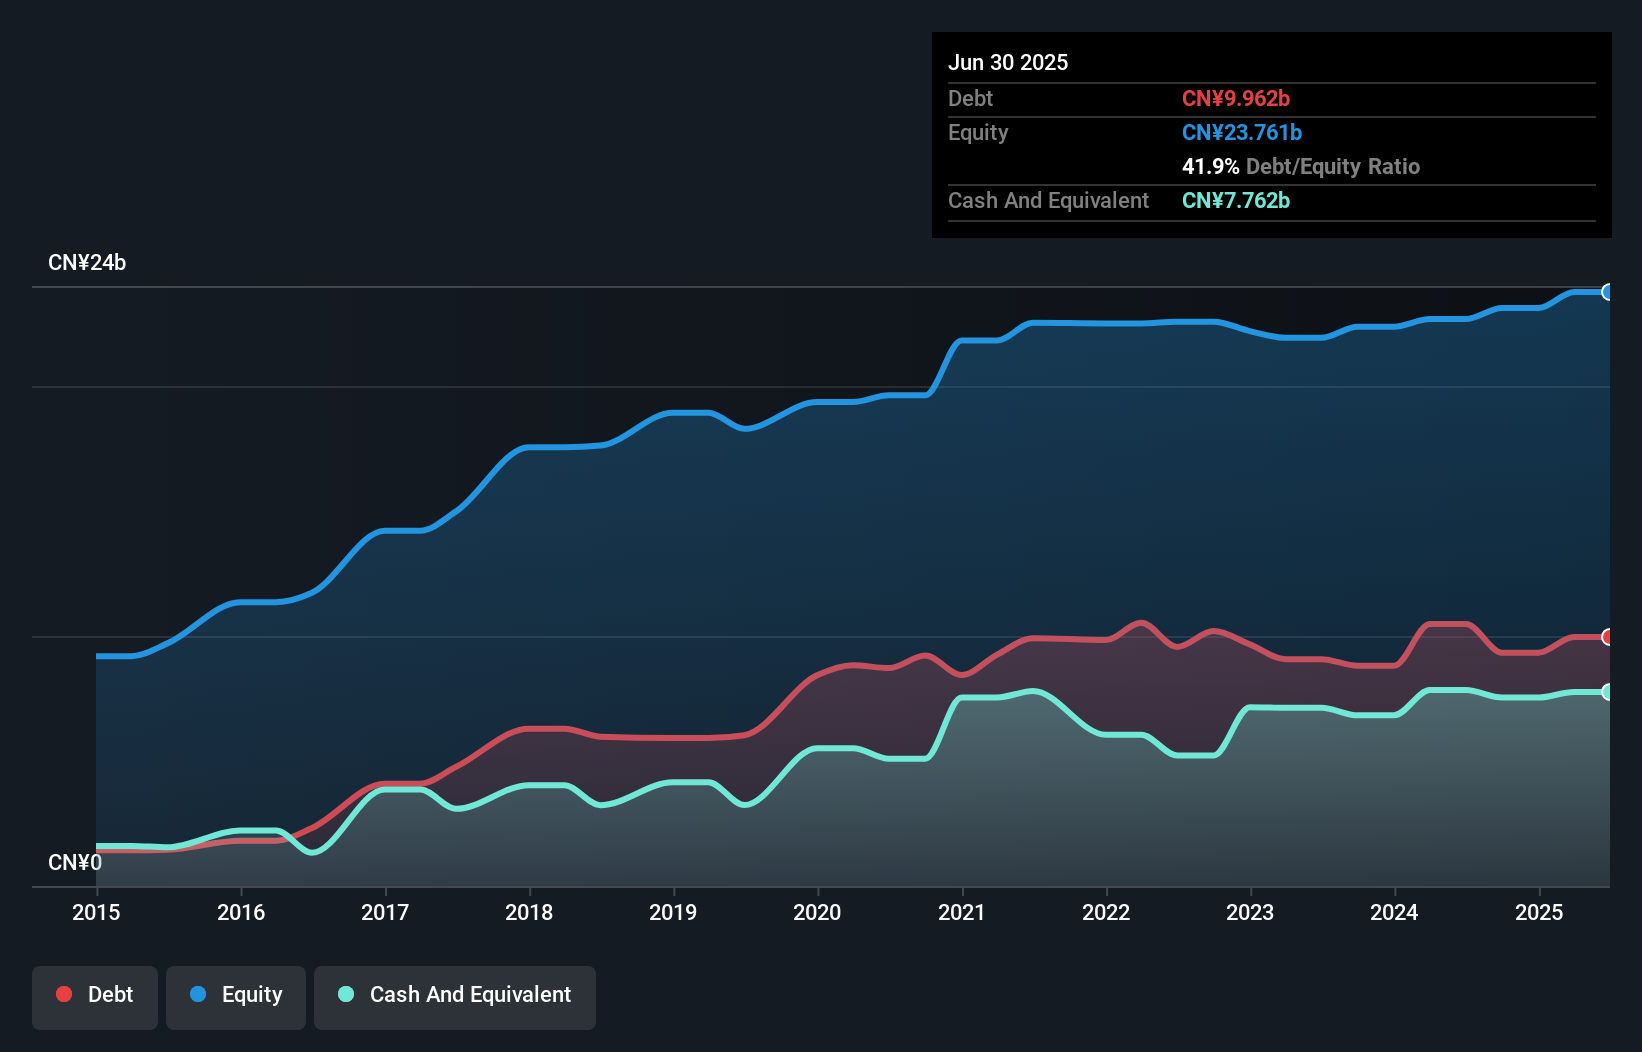Click the blue Equity legend dot
Viewport: 1642px width, 1052px height.
[198, 994]
